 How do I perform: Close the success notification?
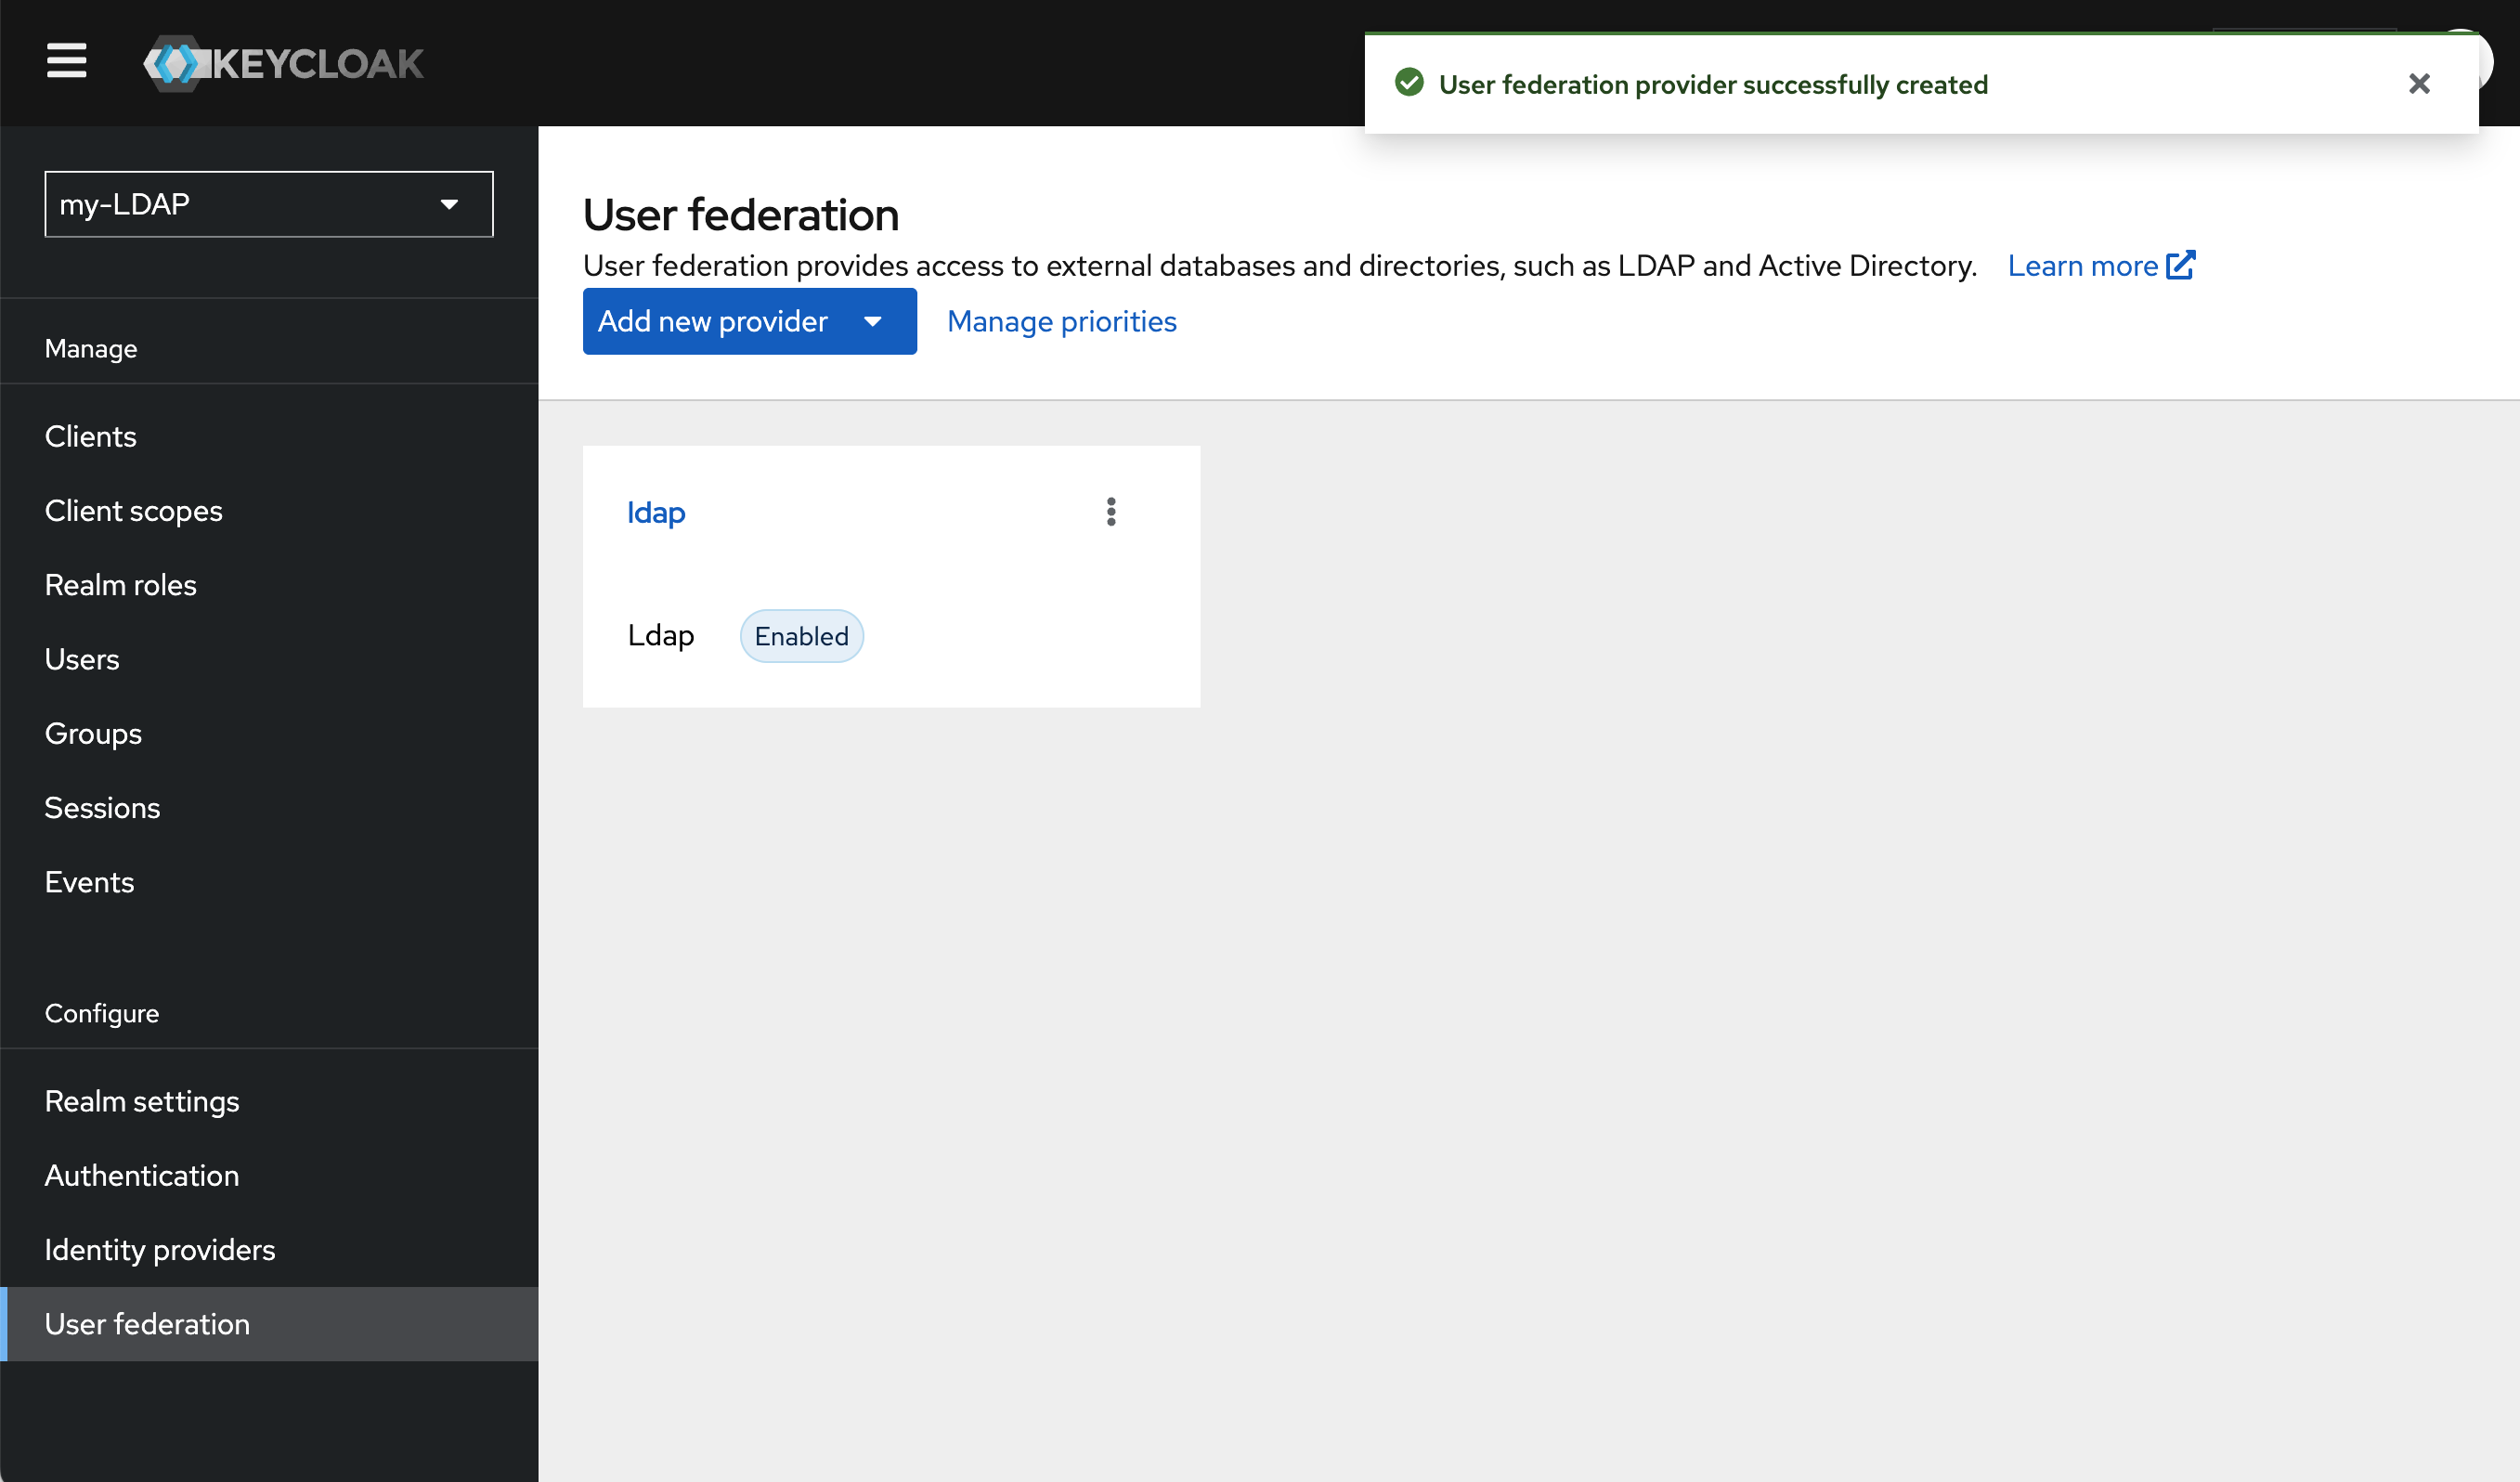[2418, 84]
